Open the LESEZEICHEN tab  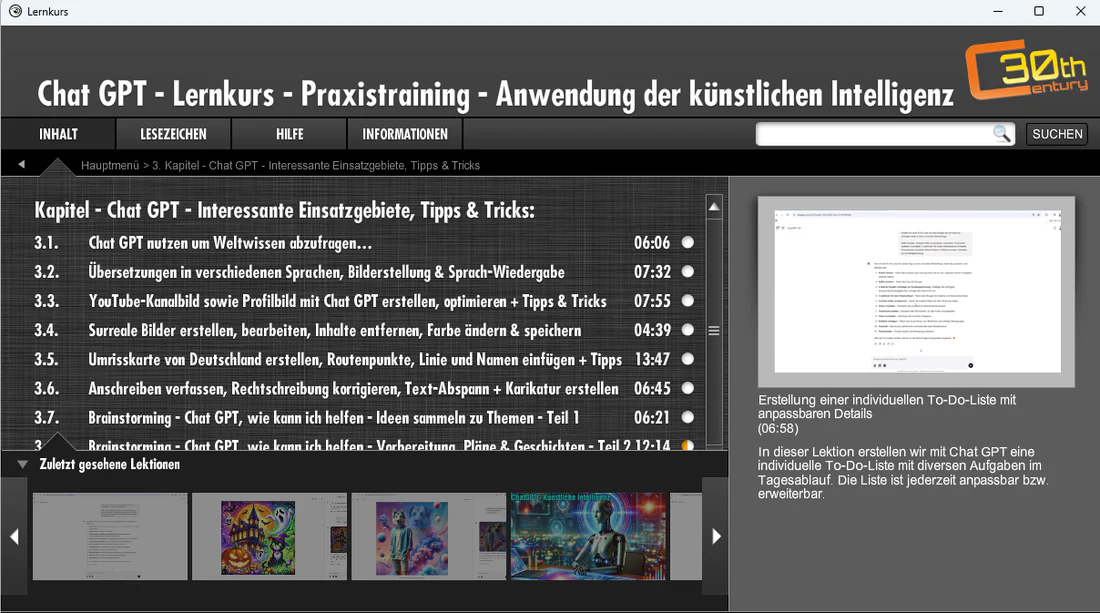click(173, 134)
